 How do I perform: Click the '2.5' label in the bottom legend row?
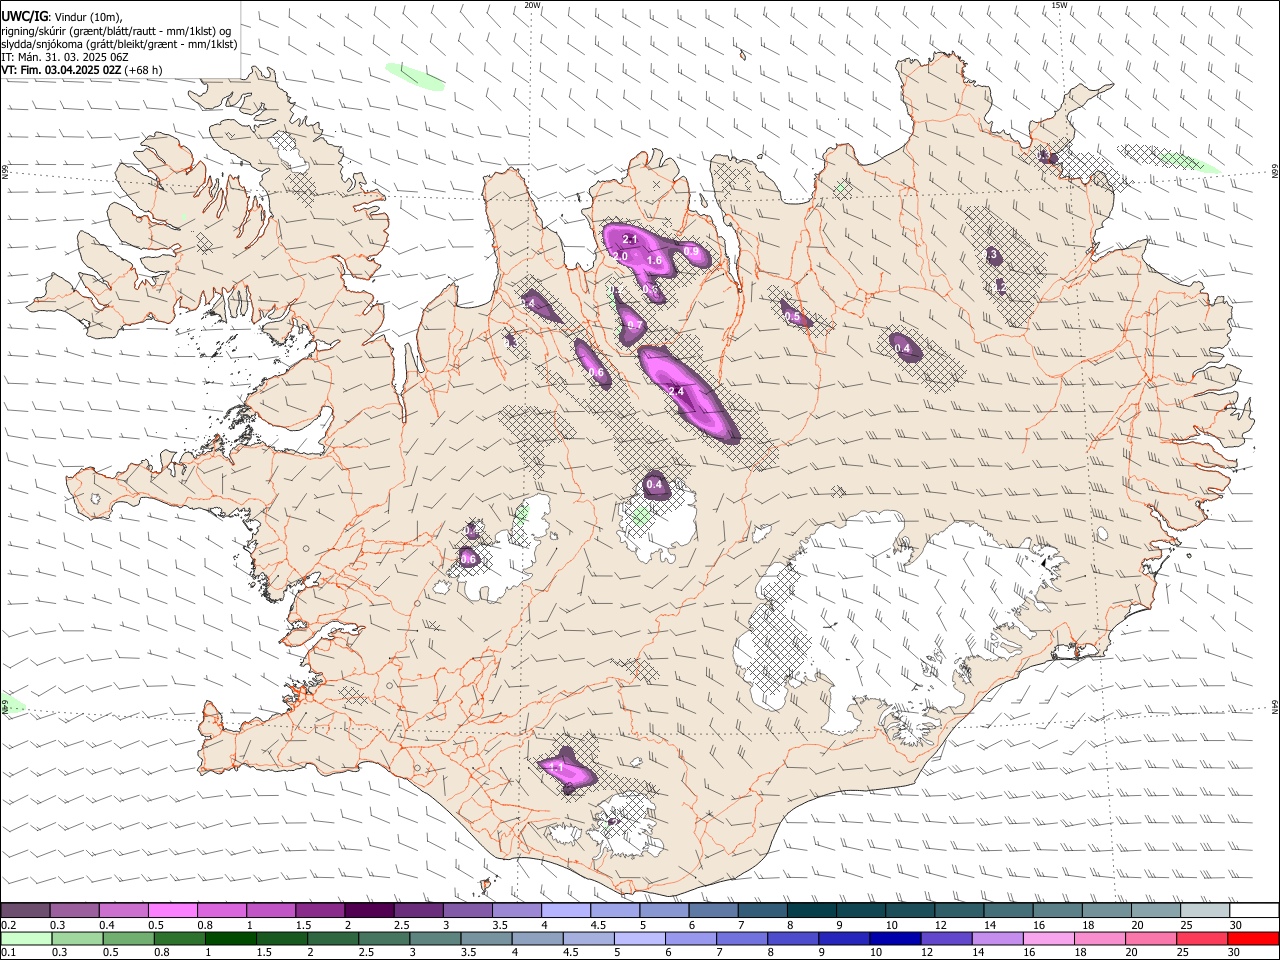click(367, 953)
